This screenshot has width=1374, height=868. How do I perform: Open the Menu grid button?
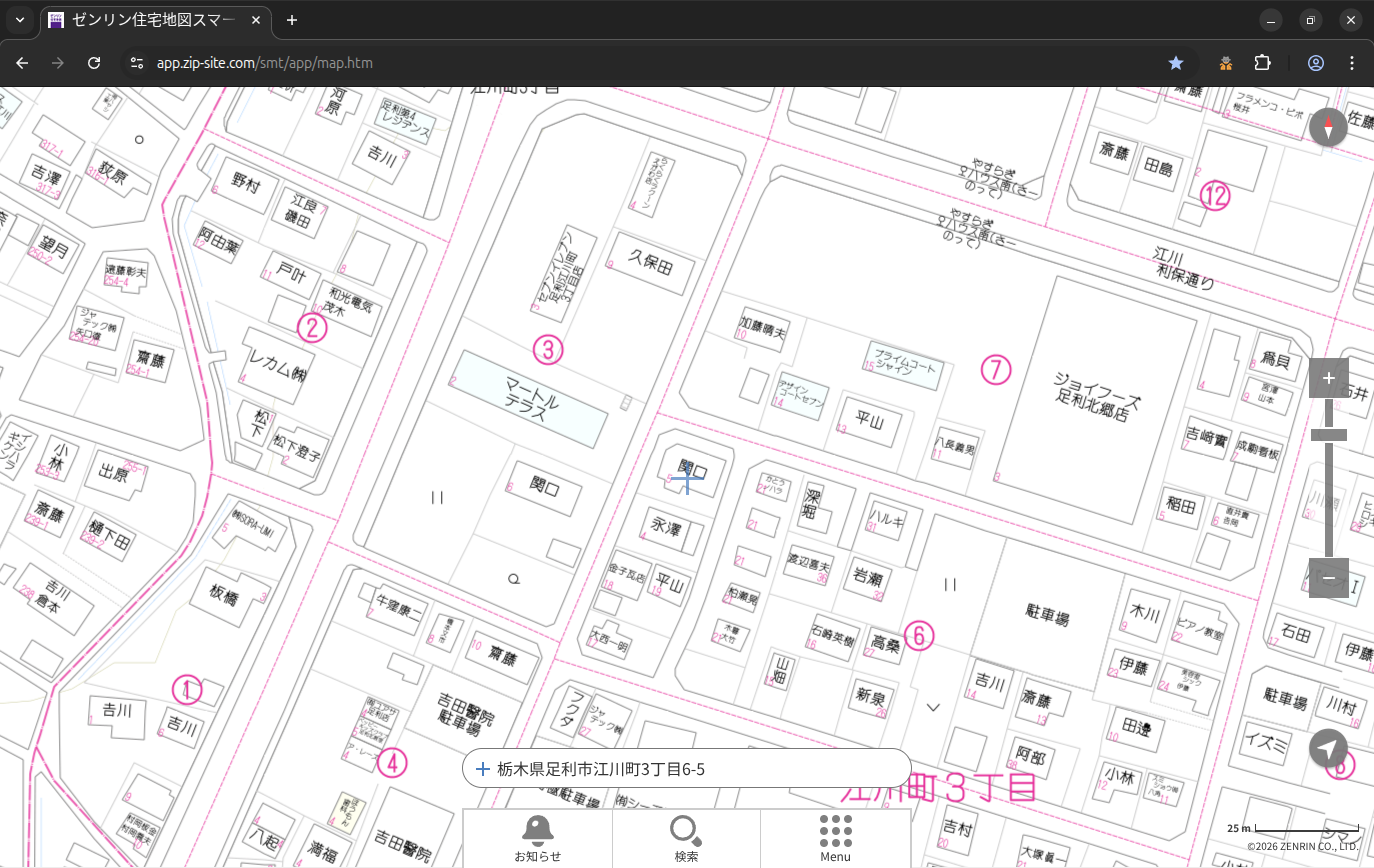[835, 838]
